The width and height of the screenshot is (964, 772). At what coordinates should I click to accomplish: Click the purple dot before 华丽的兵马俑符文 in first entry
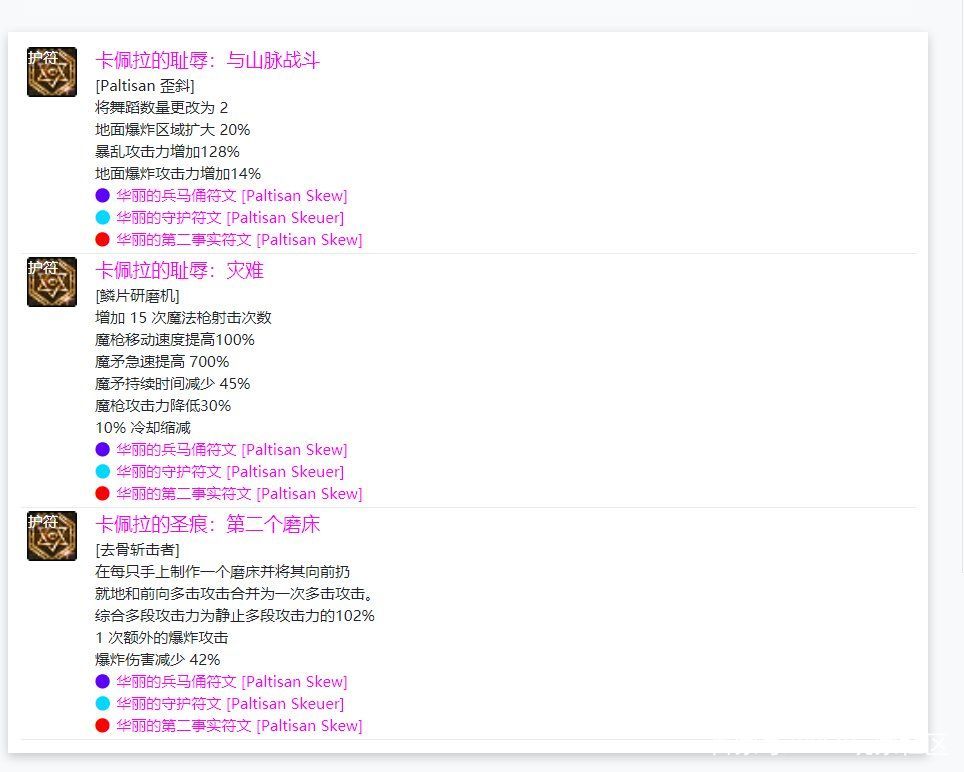click(103, 195)
